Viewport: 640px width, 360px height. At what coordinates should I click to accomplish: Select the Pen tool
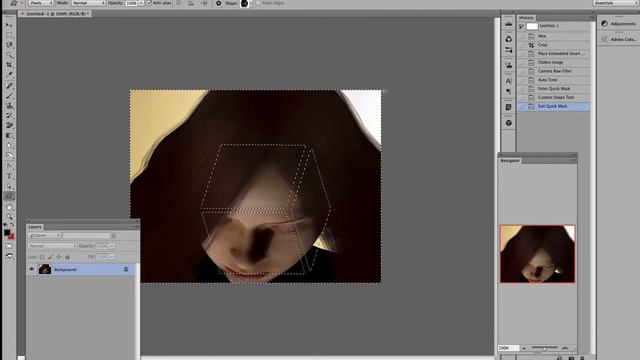click(9, 167)
